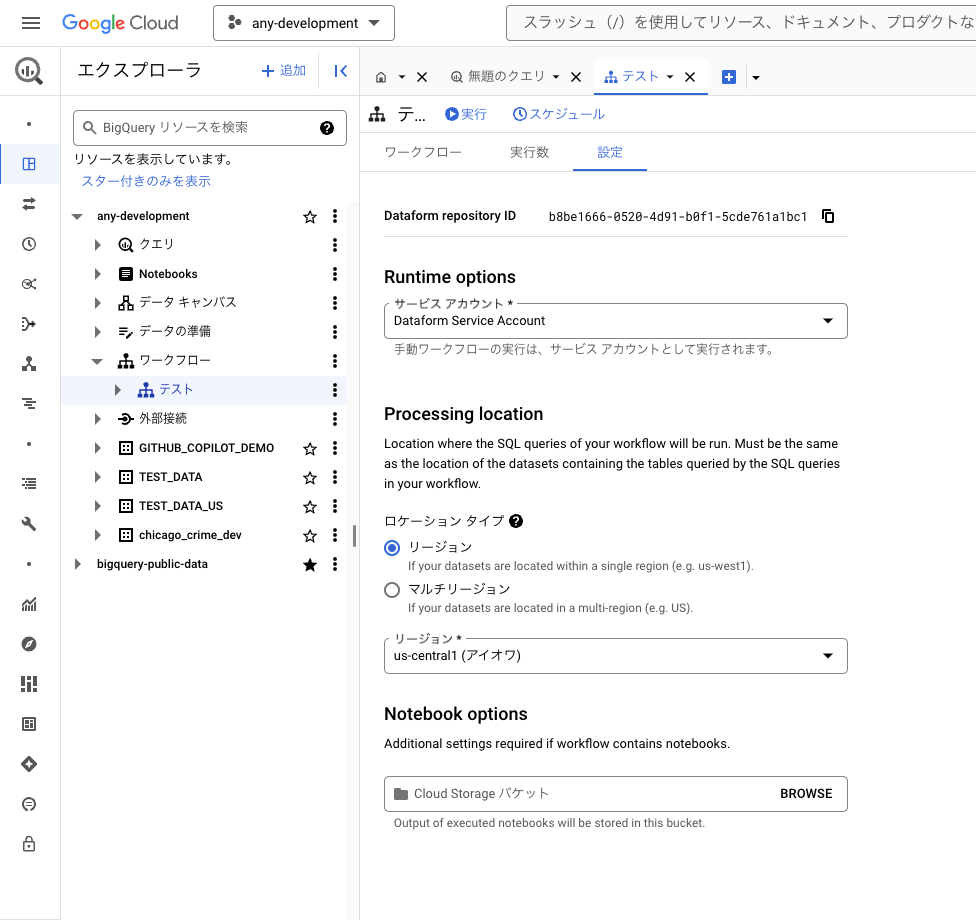Open the サービス アカウント dropdown
The width and height of the screenshot is (976, 920).
616,321
